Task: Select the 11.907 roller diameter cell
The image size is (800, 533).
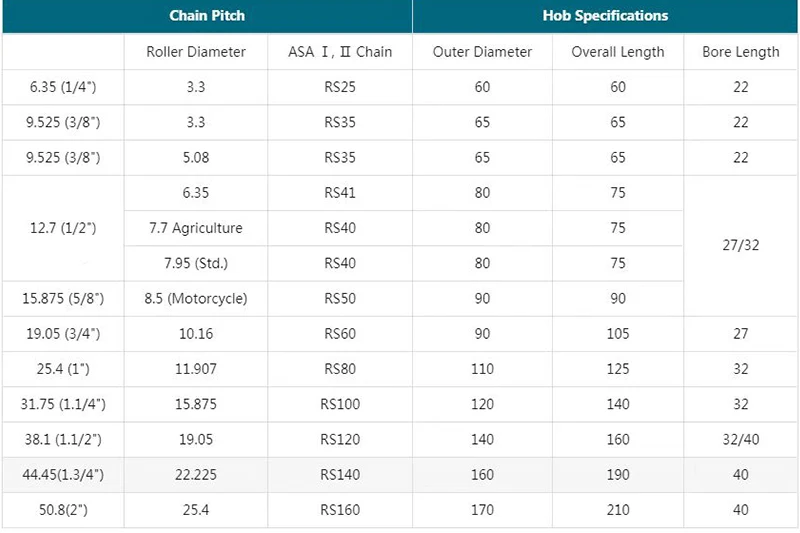Action: (196, 369)
